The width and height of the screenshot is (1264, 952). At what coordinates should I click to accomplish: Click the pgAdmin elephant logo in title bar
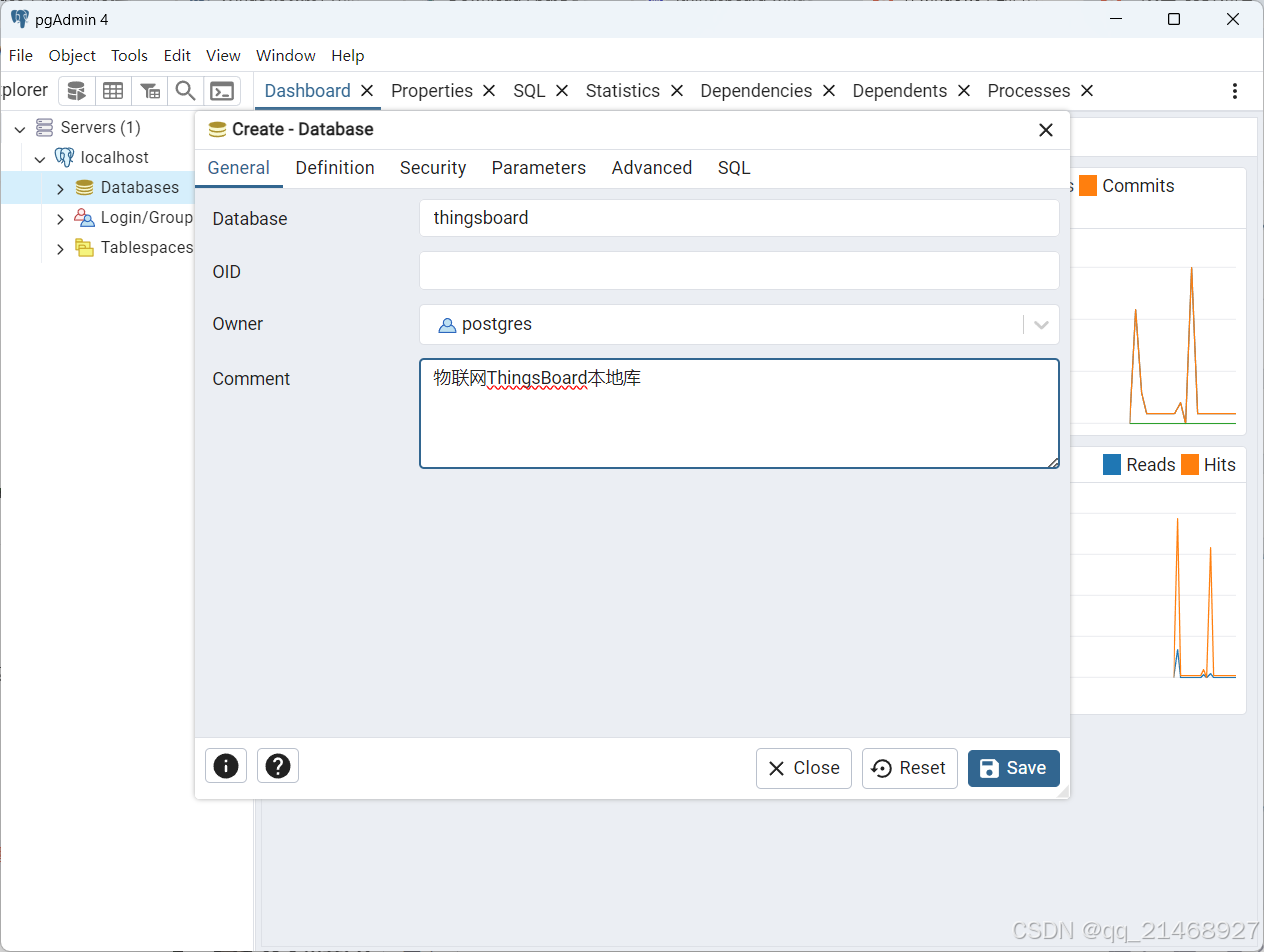click(x=20, y=19)
